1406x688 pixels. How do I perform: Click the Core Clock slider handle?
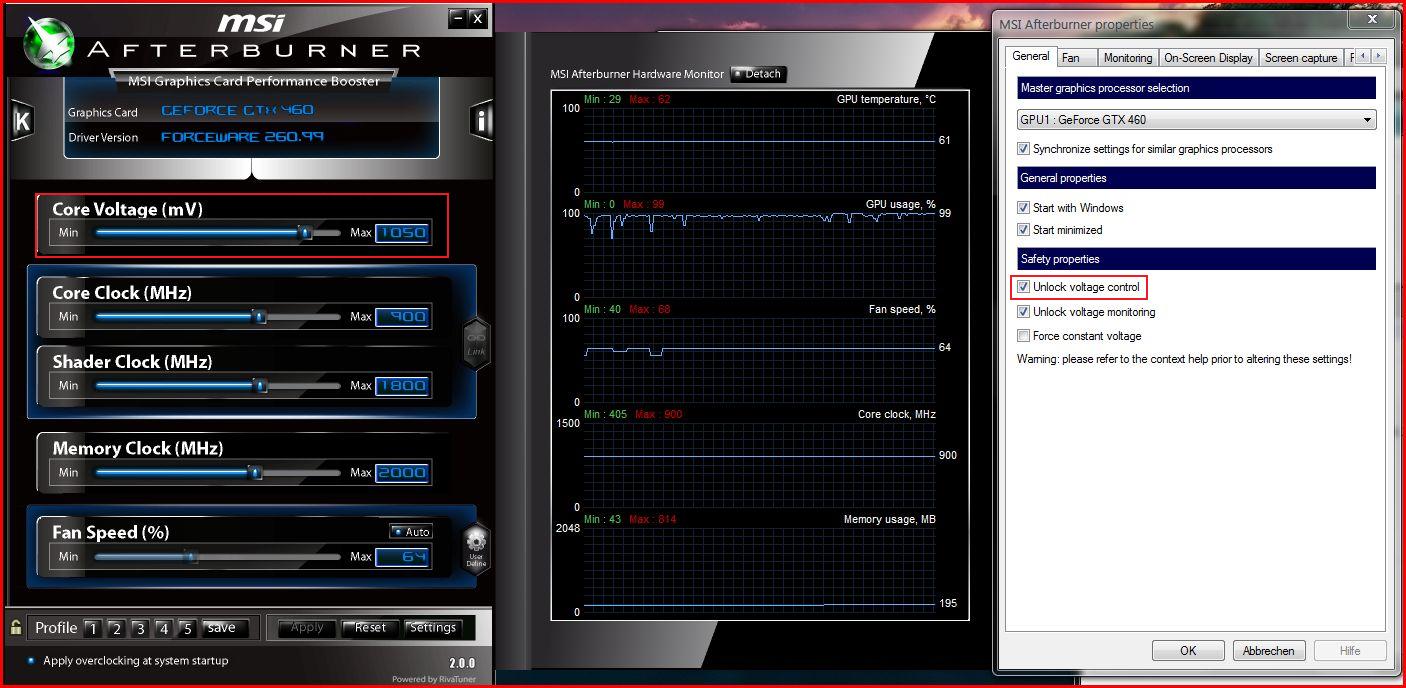[x=259, y=316]
